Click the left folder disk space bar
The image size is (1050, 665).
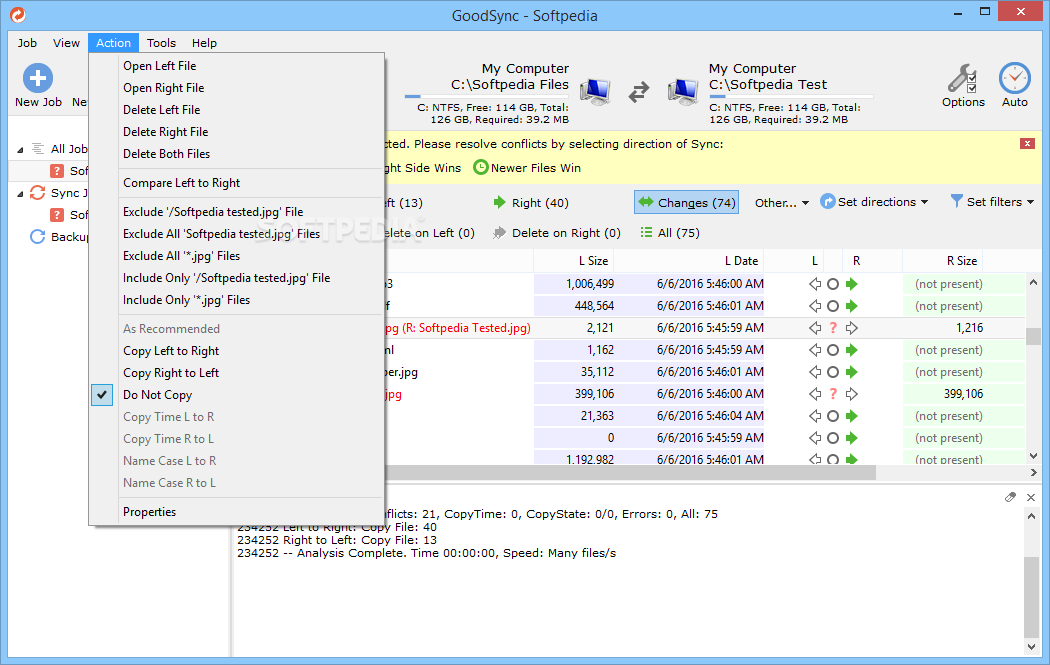pos(486,96)
